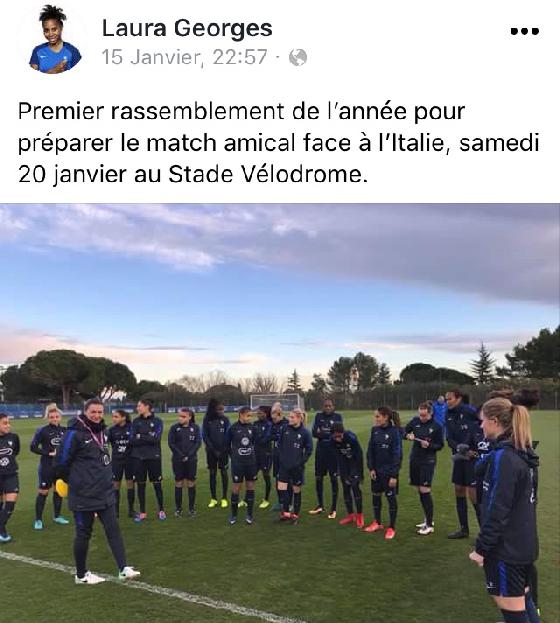Image resolution: width=560 pixels, height=623 pixels.
Task: Click the yellow disc held by the coach
Action: [60, 487]
